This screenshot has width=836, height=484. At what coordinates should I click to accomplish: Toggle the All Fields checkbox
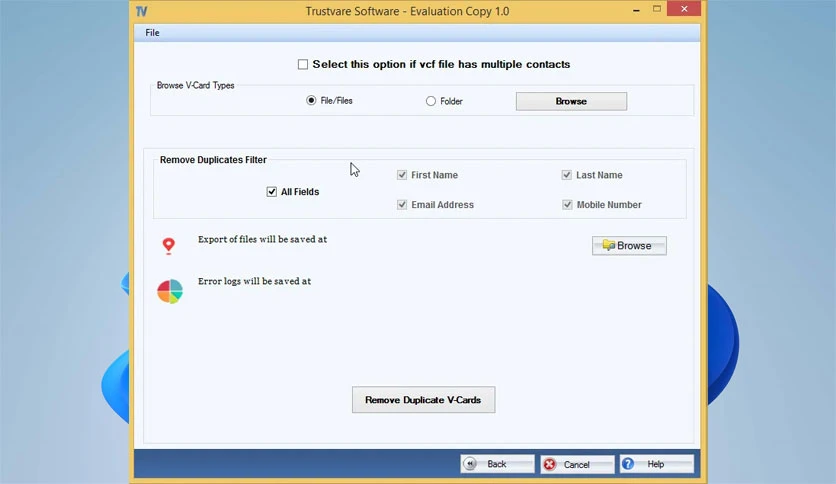(x=271, y=191)
